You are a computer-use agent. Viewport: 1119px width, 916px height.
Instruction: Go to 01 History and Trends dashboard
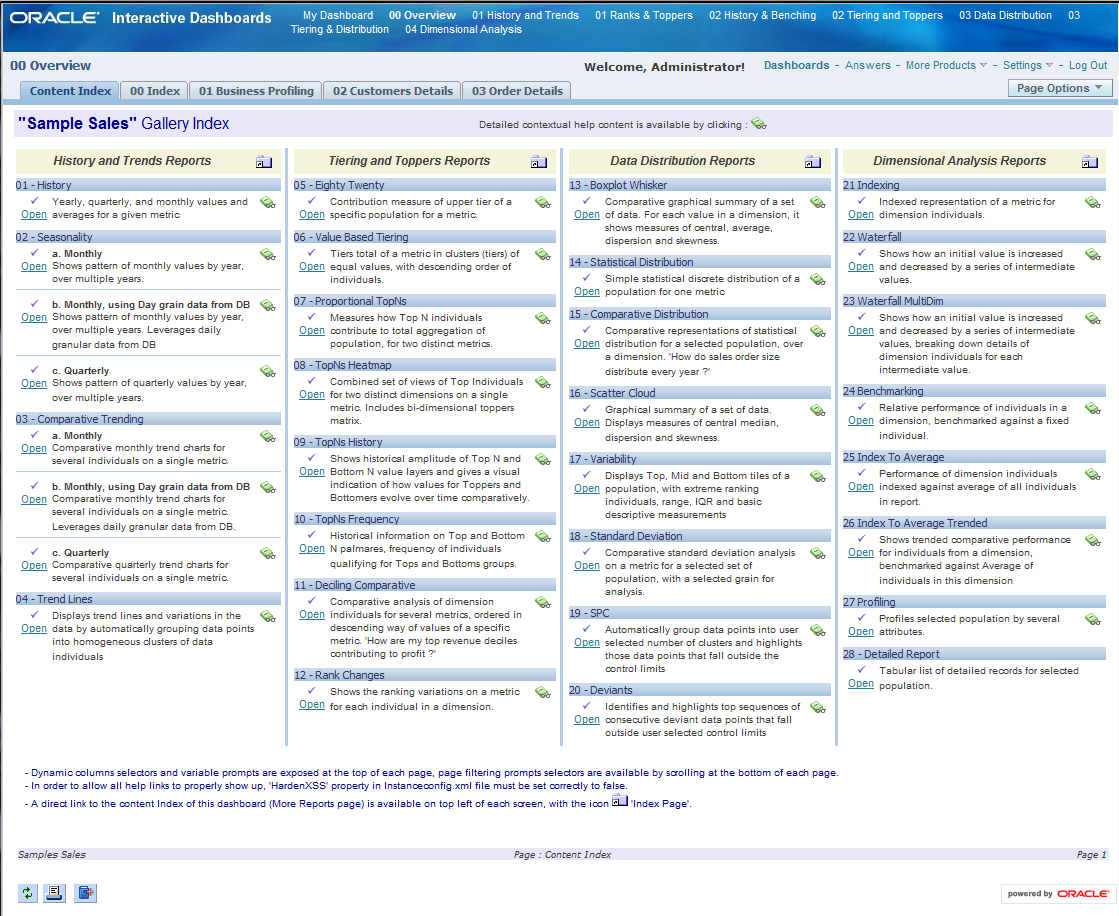[x=525, y=15]
